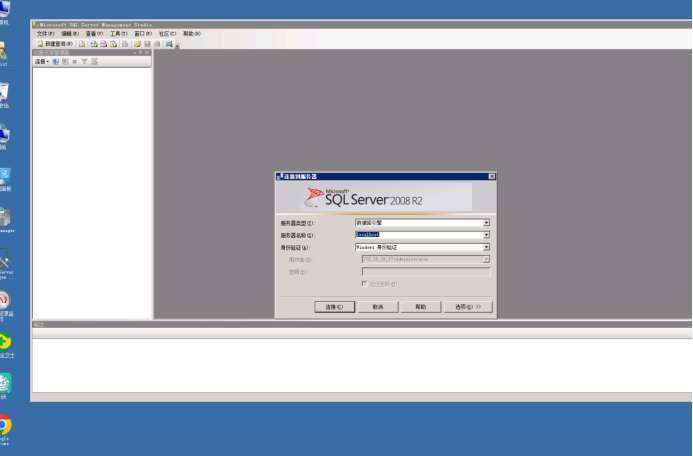Click the 新建查询(N) toolbar button
Image resolution: width=693 pixels, height=456 pixels.
click(x=55, y=44)
